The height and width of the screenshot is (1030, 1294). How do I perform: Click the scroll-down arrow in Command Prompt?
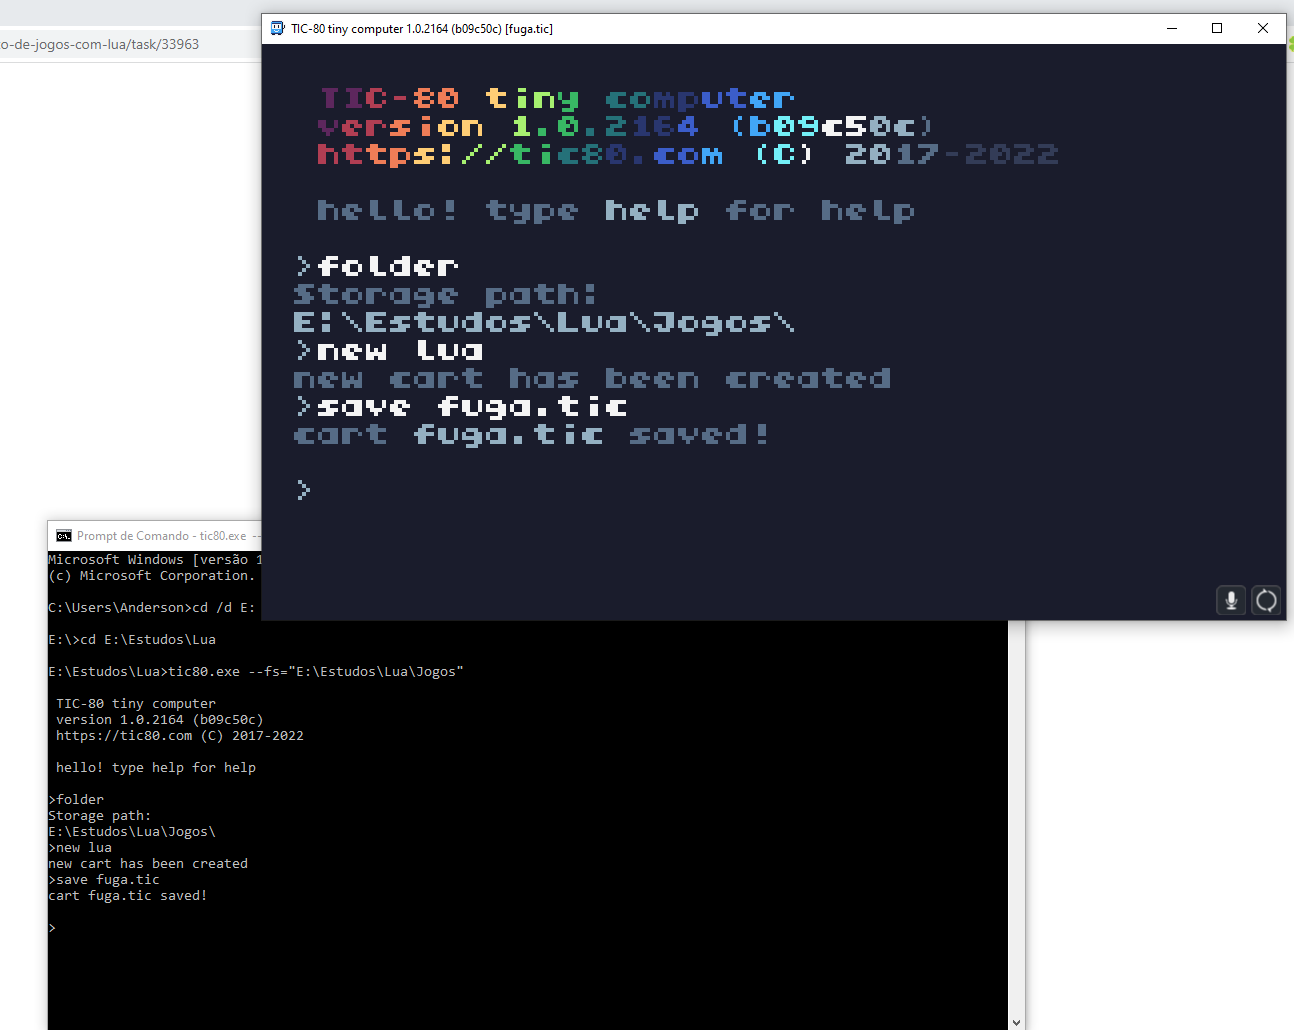(x=1016, y=1022)
